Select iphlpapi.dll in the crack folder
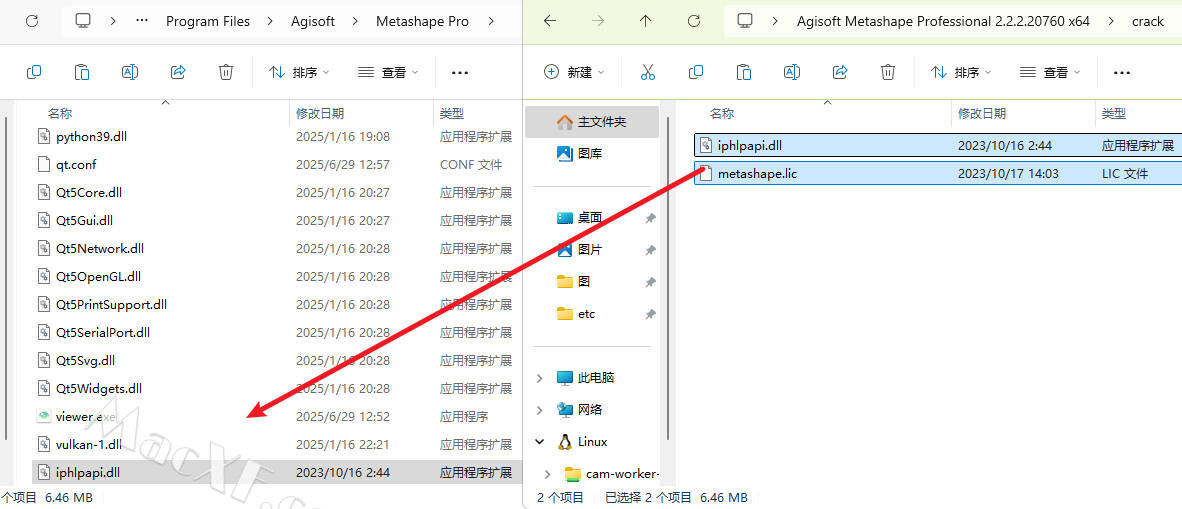Screen dimensions: 1182x509 pyautogui.click(x=937, y=146)
